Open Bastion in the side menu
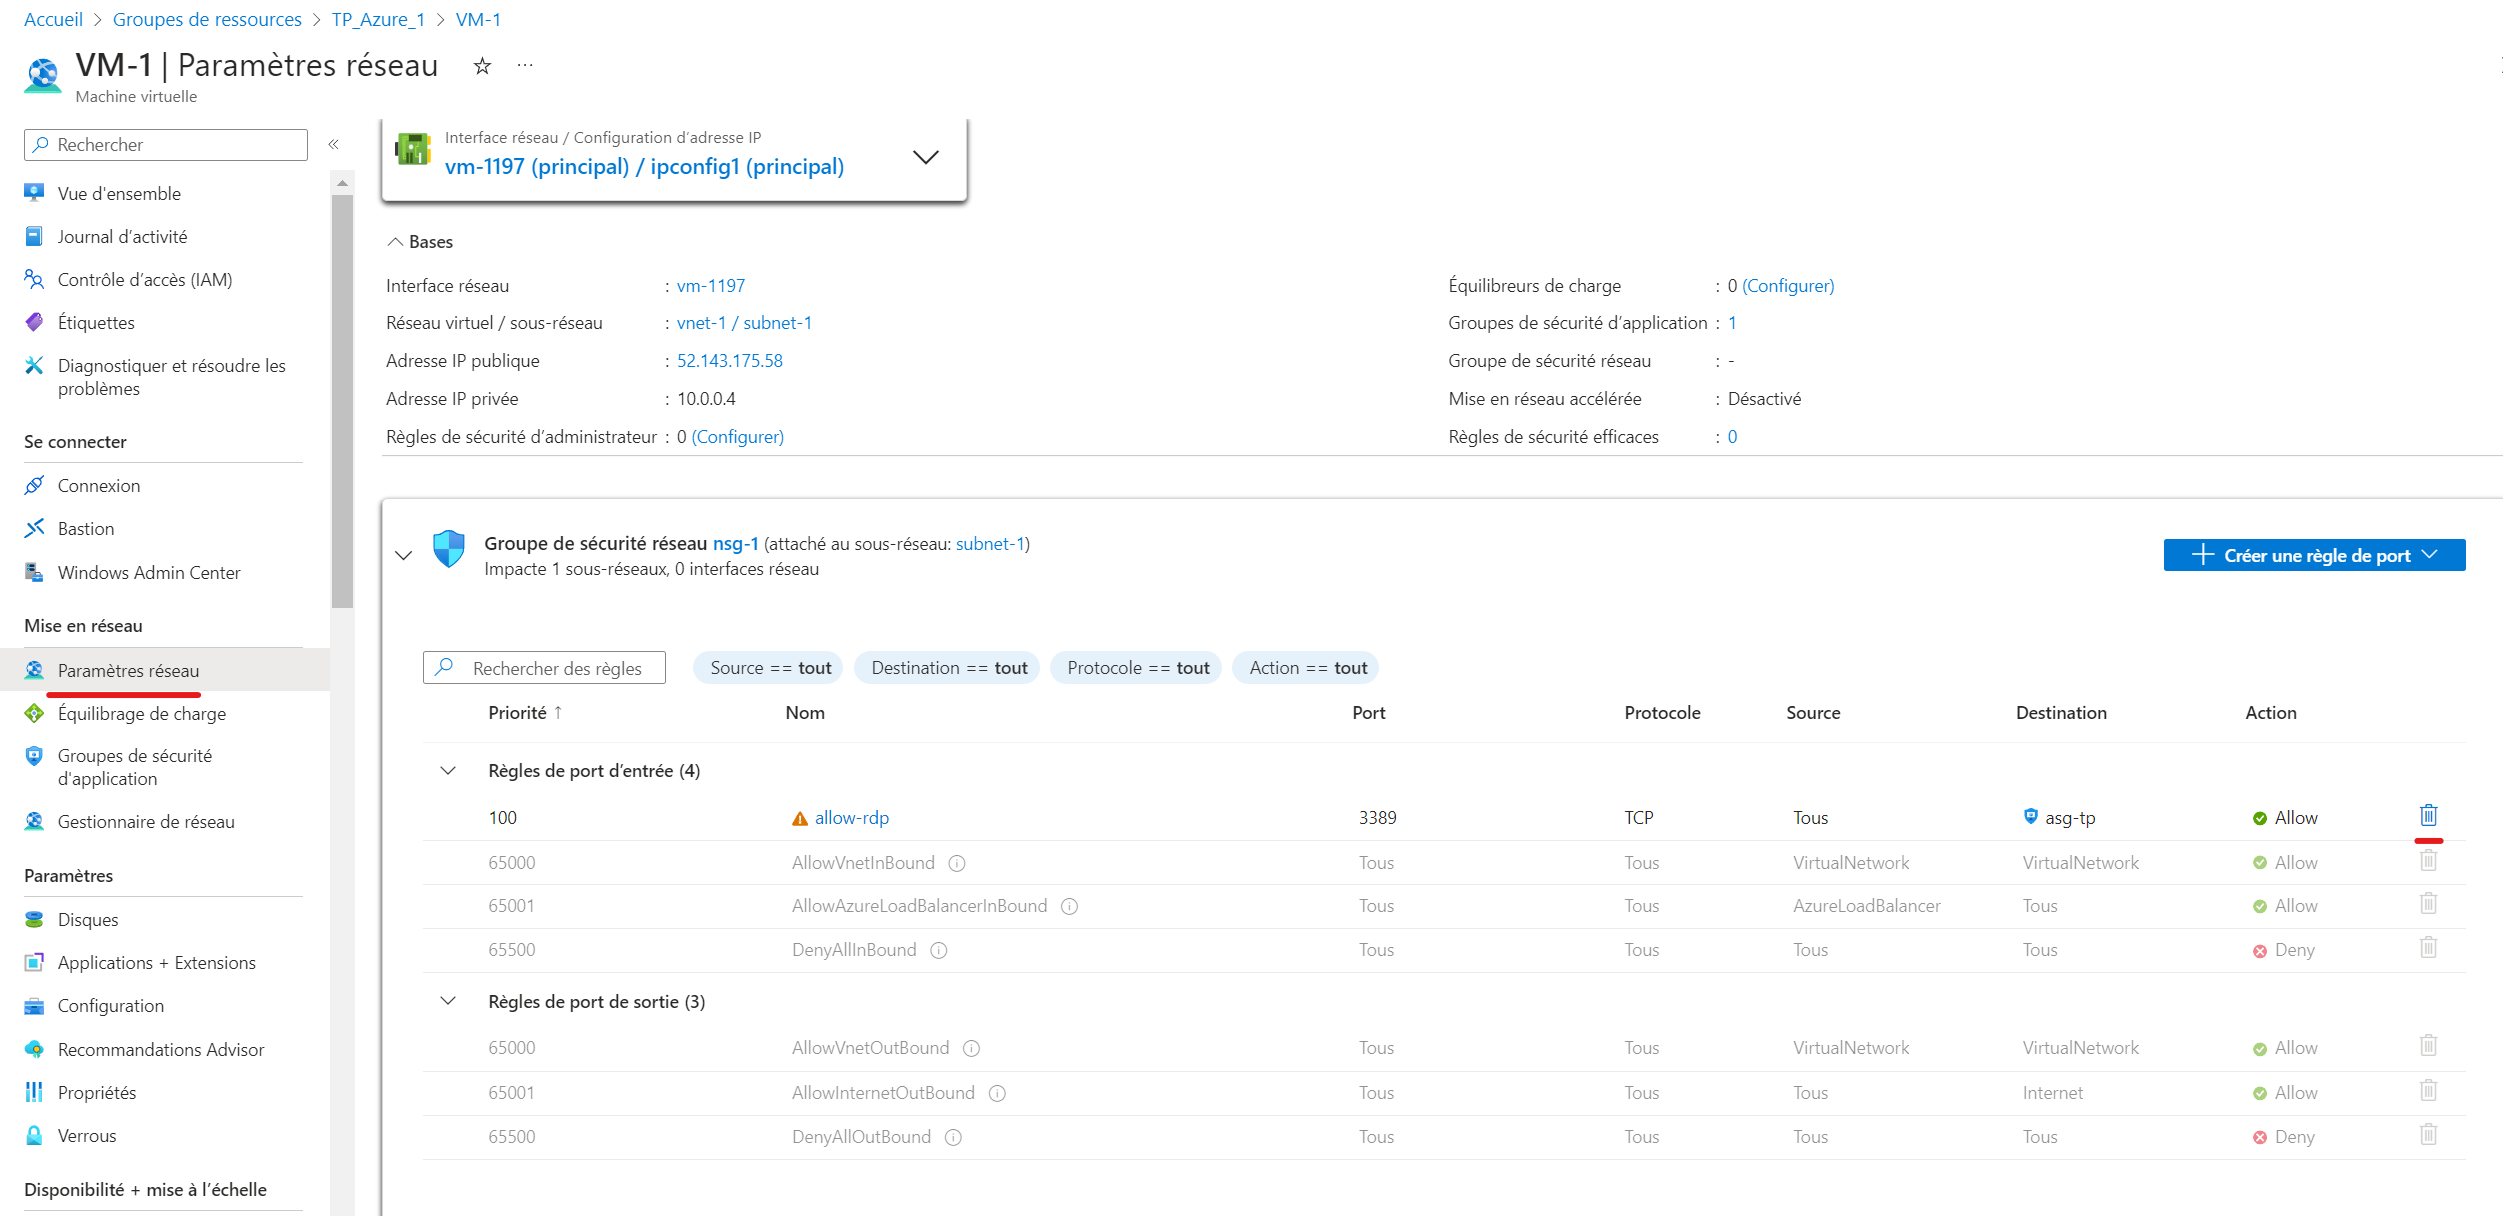Screen dimensions: 2503x1216 86,529
